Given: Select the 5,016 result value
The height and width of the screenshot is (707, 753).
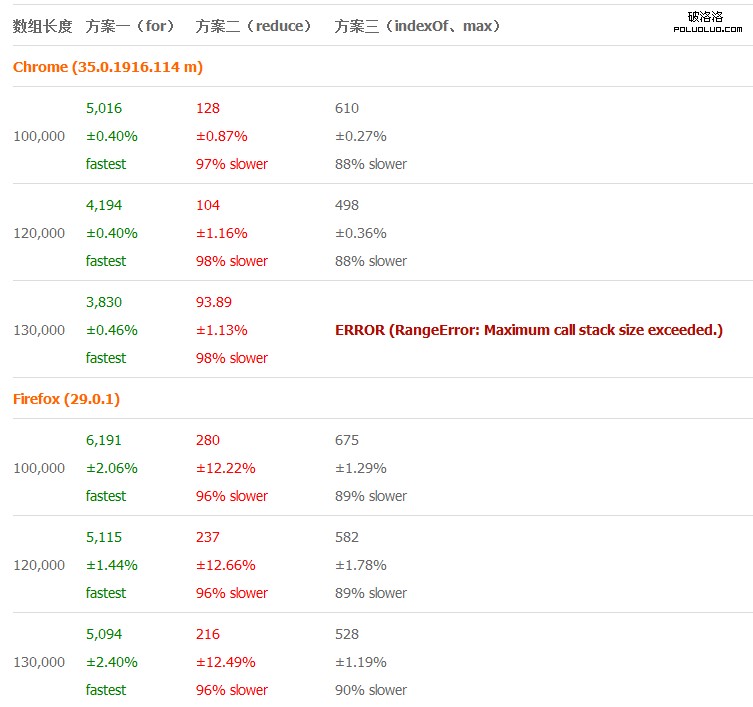Looking at the screenshot, I should coord(104,108).
